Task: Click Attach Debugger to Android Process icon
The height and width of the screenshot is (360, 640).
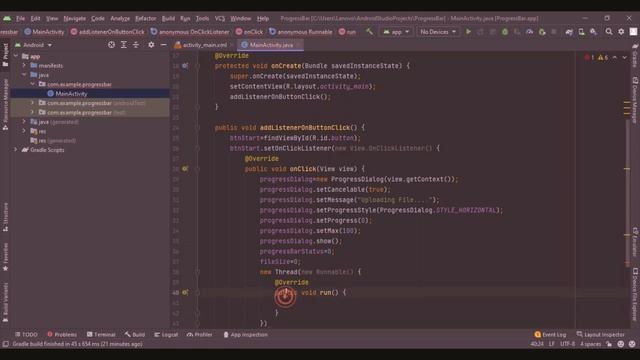Action: (x=542, y=31)
